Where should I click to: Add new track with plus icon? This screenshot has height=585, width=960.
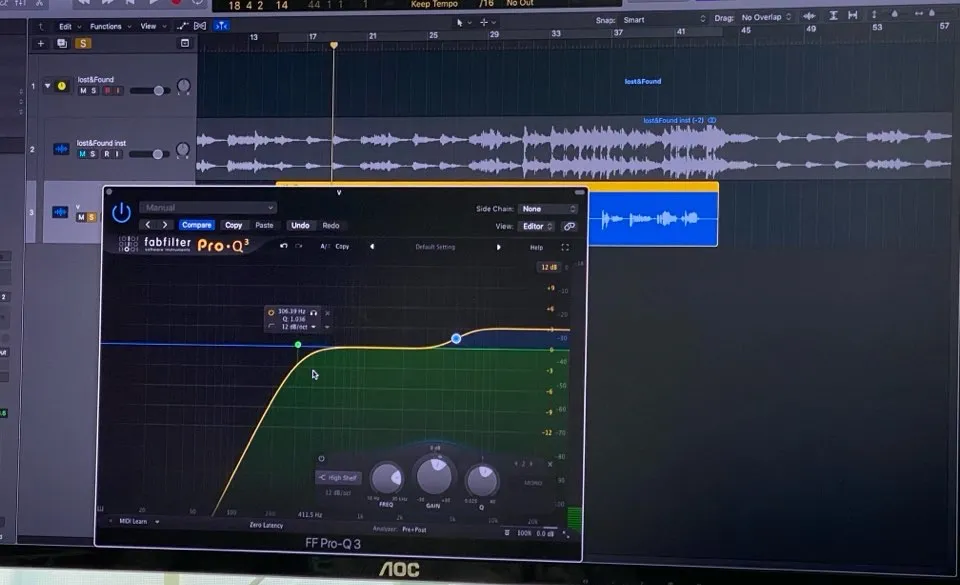pyautogui.click(x=41, y=44)
